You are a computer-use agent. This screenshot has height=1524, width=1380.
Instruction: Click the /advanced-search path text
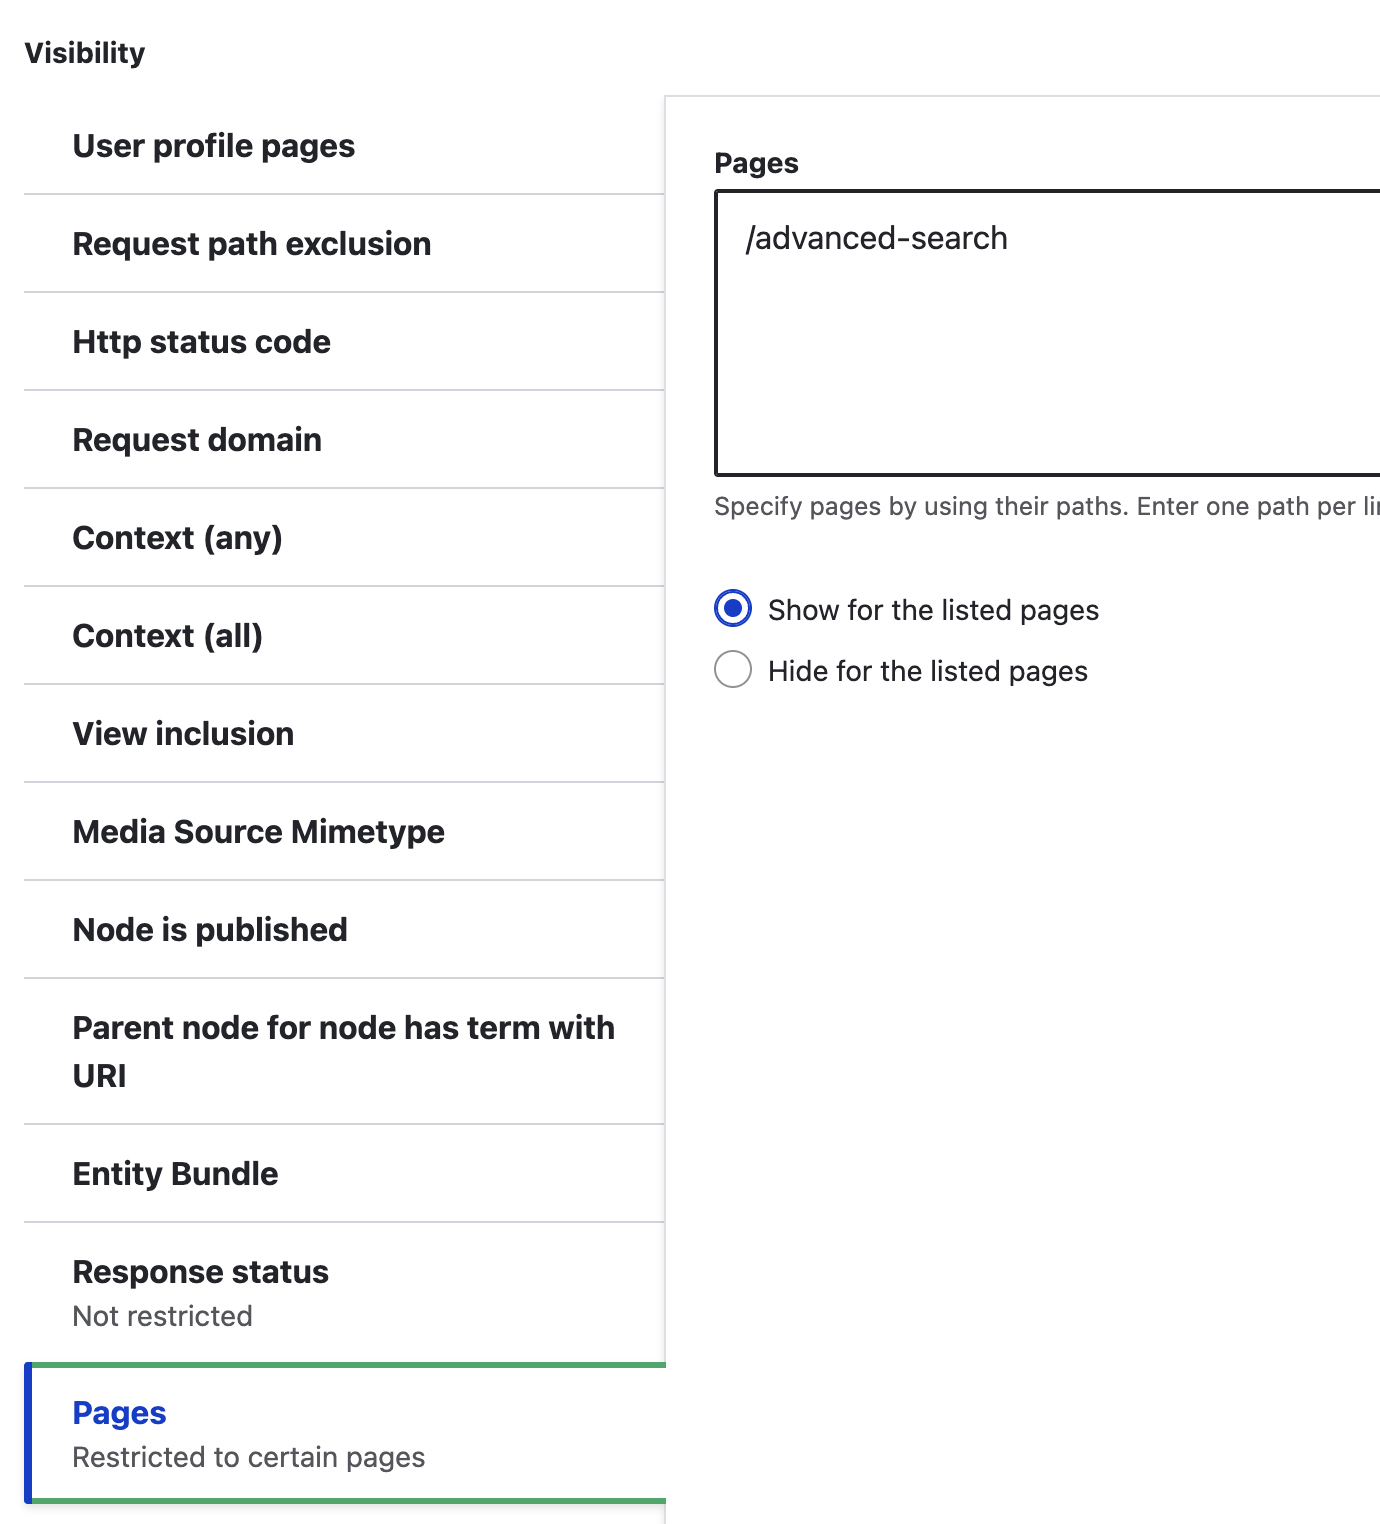pos(877,238)
